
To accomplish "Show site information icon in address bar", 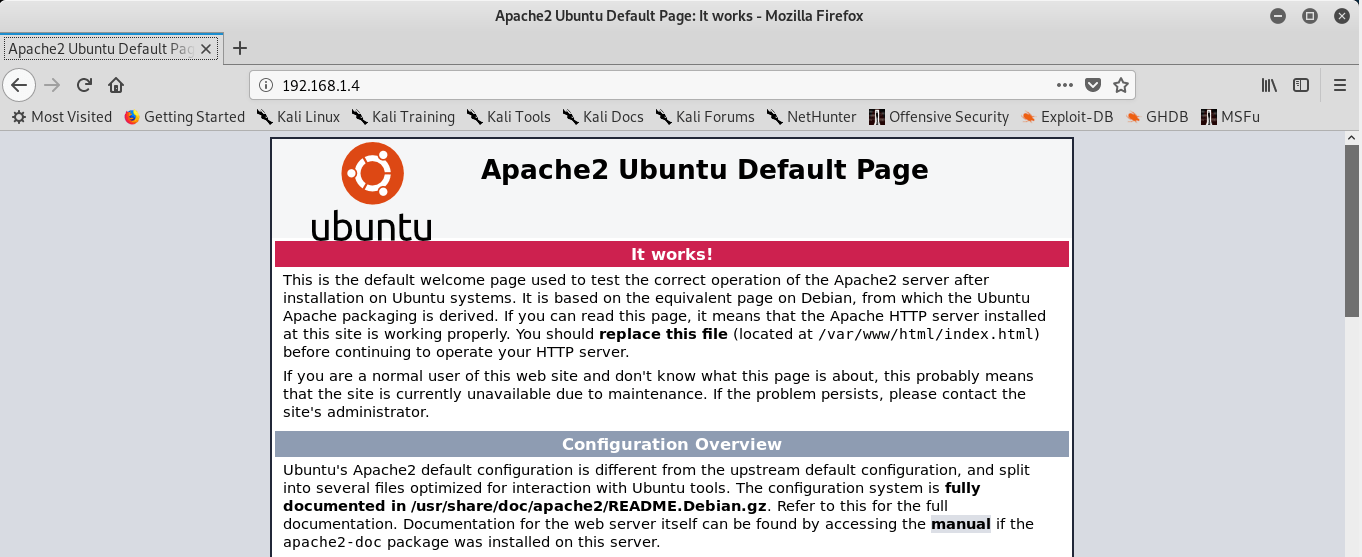I will pos(266,85).
